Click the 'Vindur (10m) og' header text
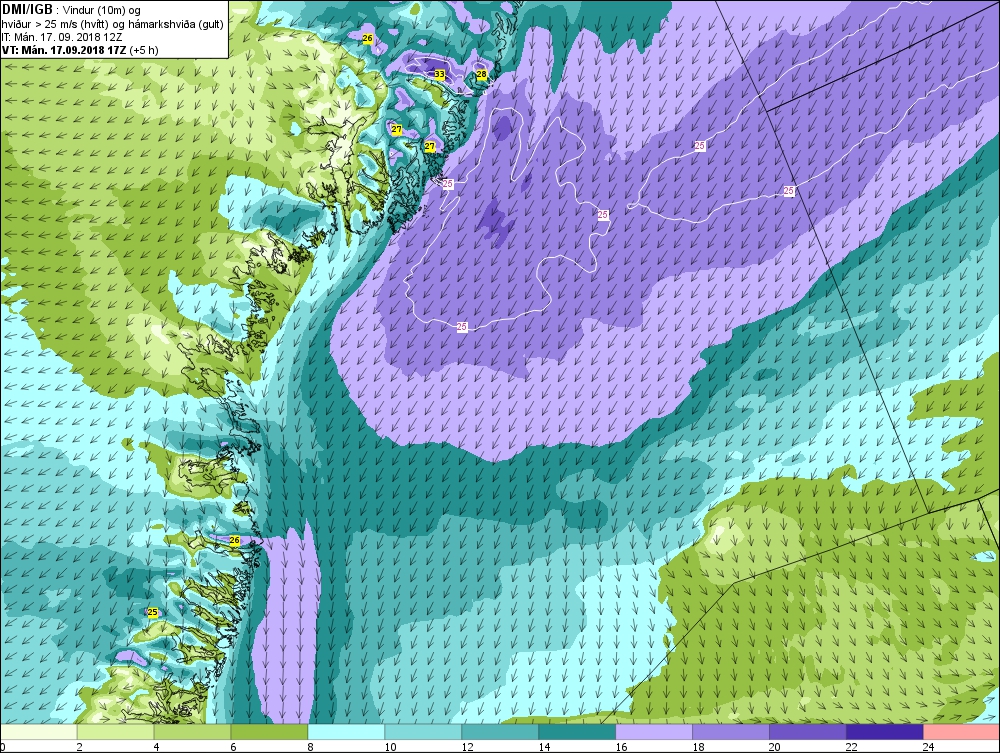Image resolution: width=1000 pixels, height=753 pixels. pos(102,10)
